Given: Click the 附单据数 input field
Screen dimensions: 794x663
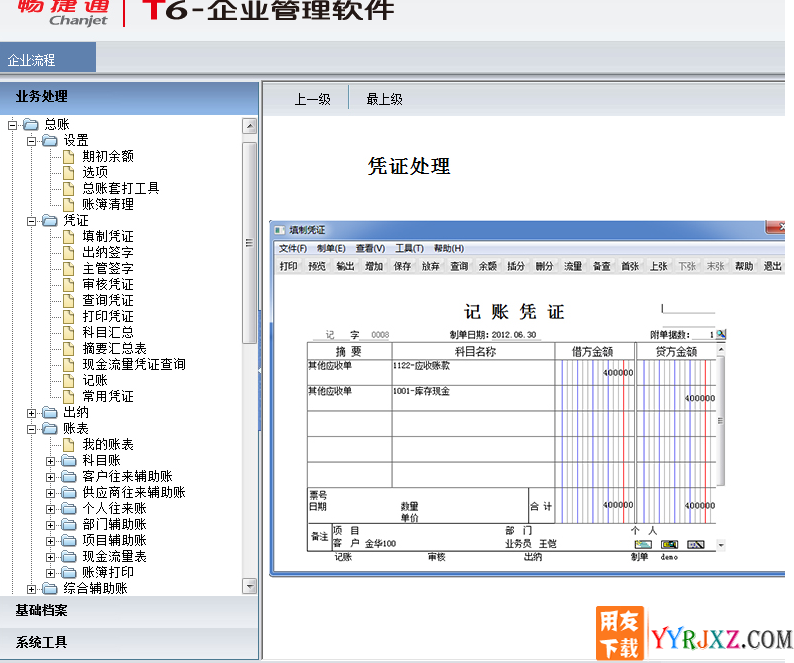Looking at the screenshot, I should tap(703, 334).
